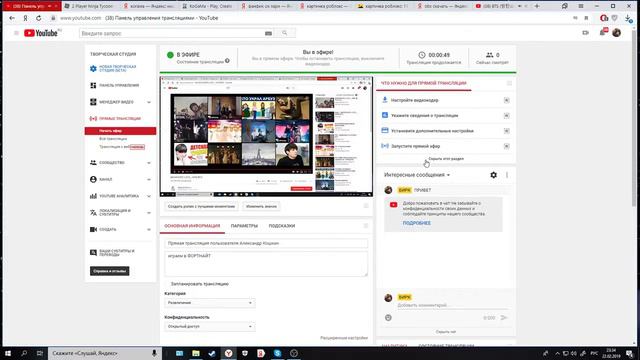
Task: Open the Интересные сообщения chat filter dropdown
Action: pos(417,175)
